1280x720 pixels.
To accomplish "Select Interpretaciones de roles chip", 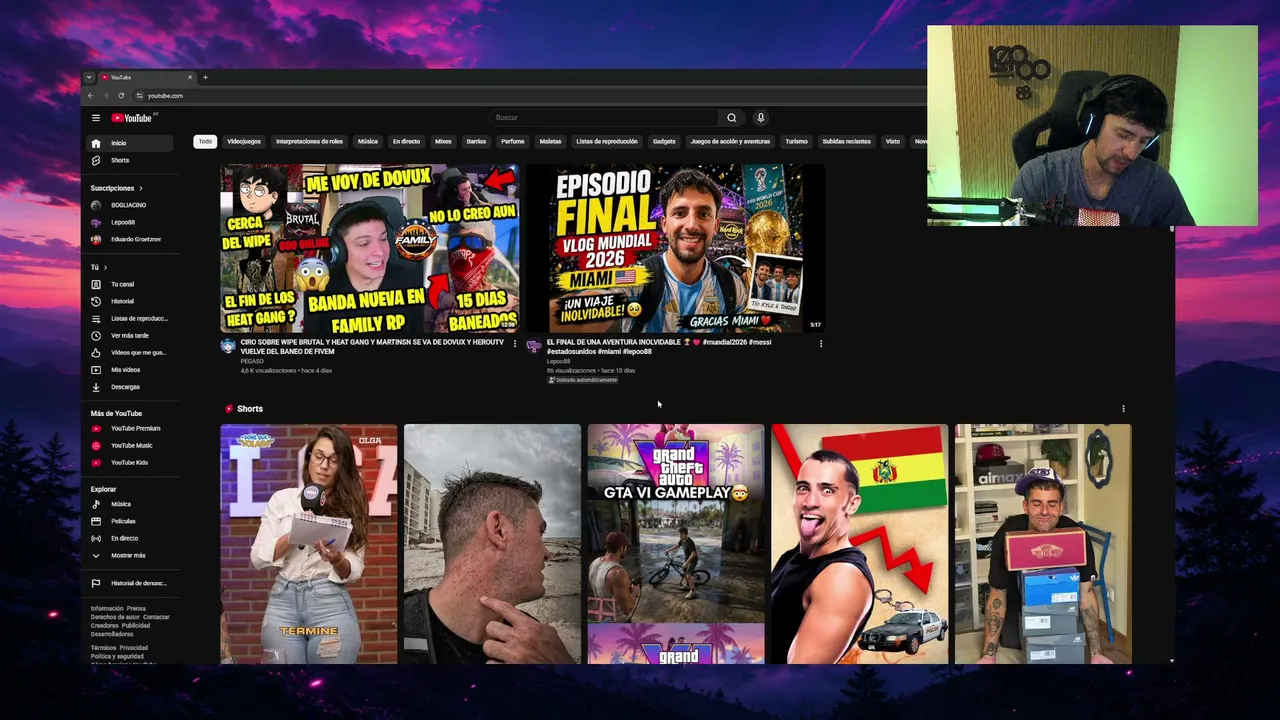I will 309,141.
